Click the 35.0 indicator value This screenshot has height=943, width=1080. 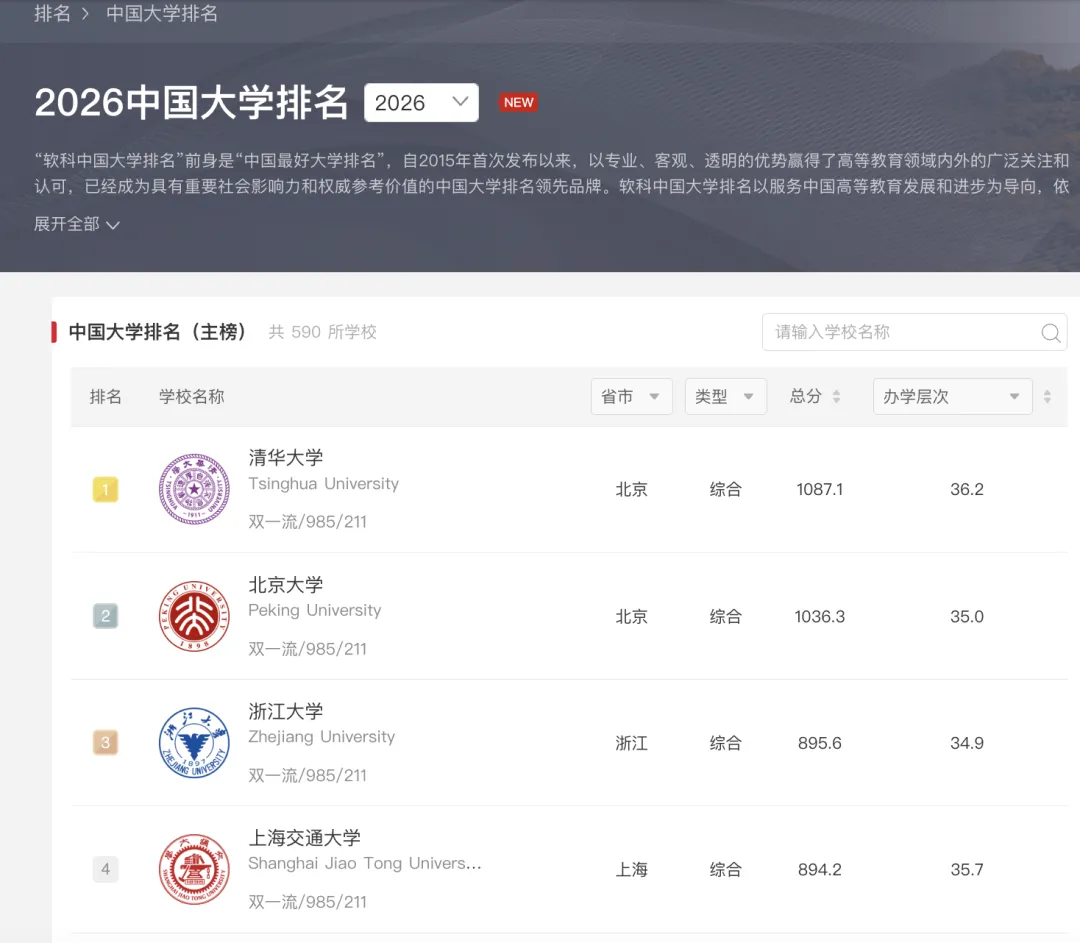coord(967,616)
